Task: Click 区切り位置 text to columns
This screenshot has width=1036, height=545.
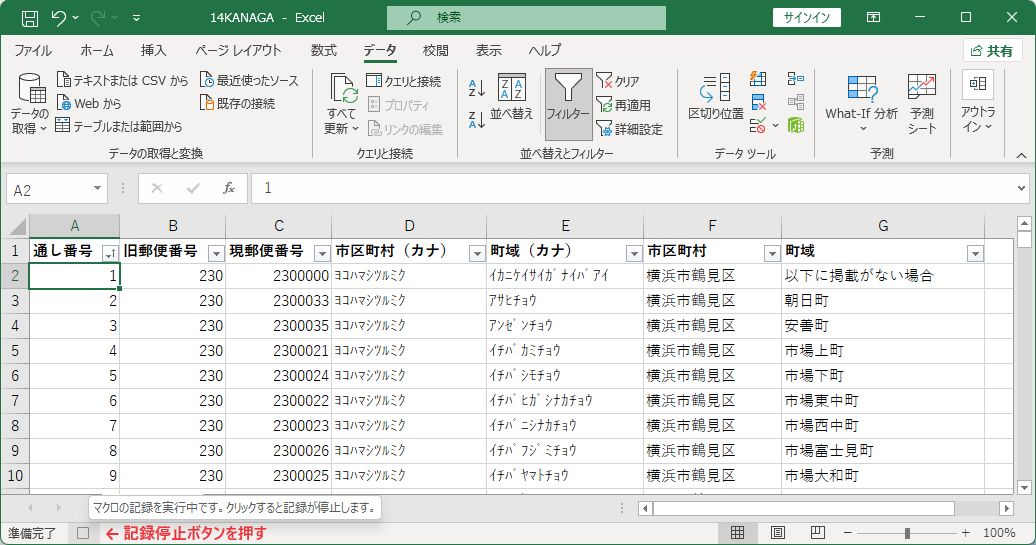Action: [x=716, y=98]
